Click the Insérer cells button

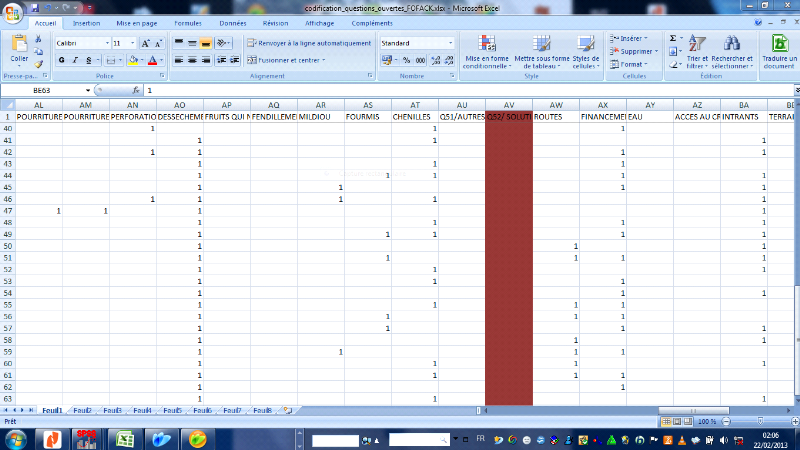[629, 38]
